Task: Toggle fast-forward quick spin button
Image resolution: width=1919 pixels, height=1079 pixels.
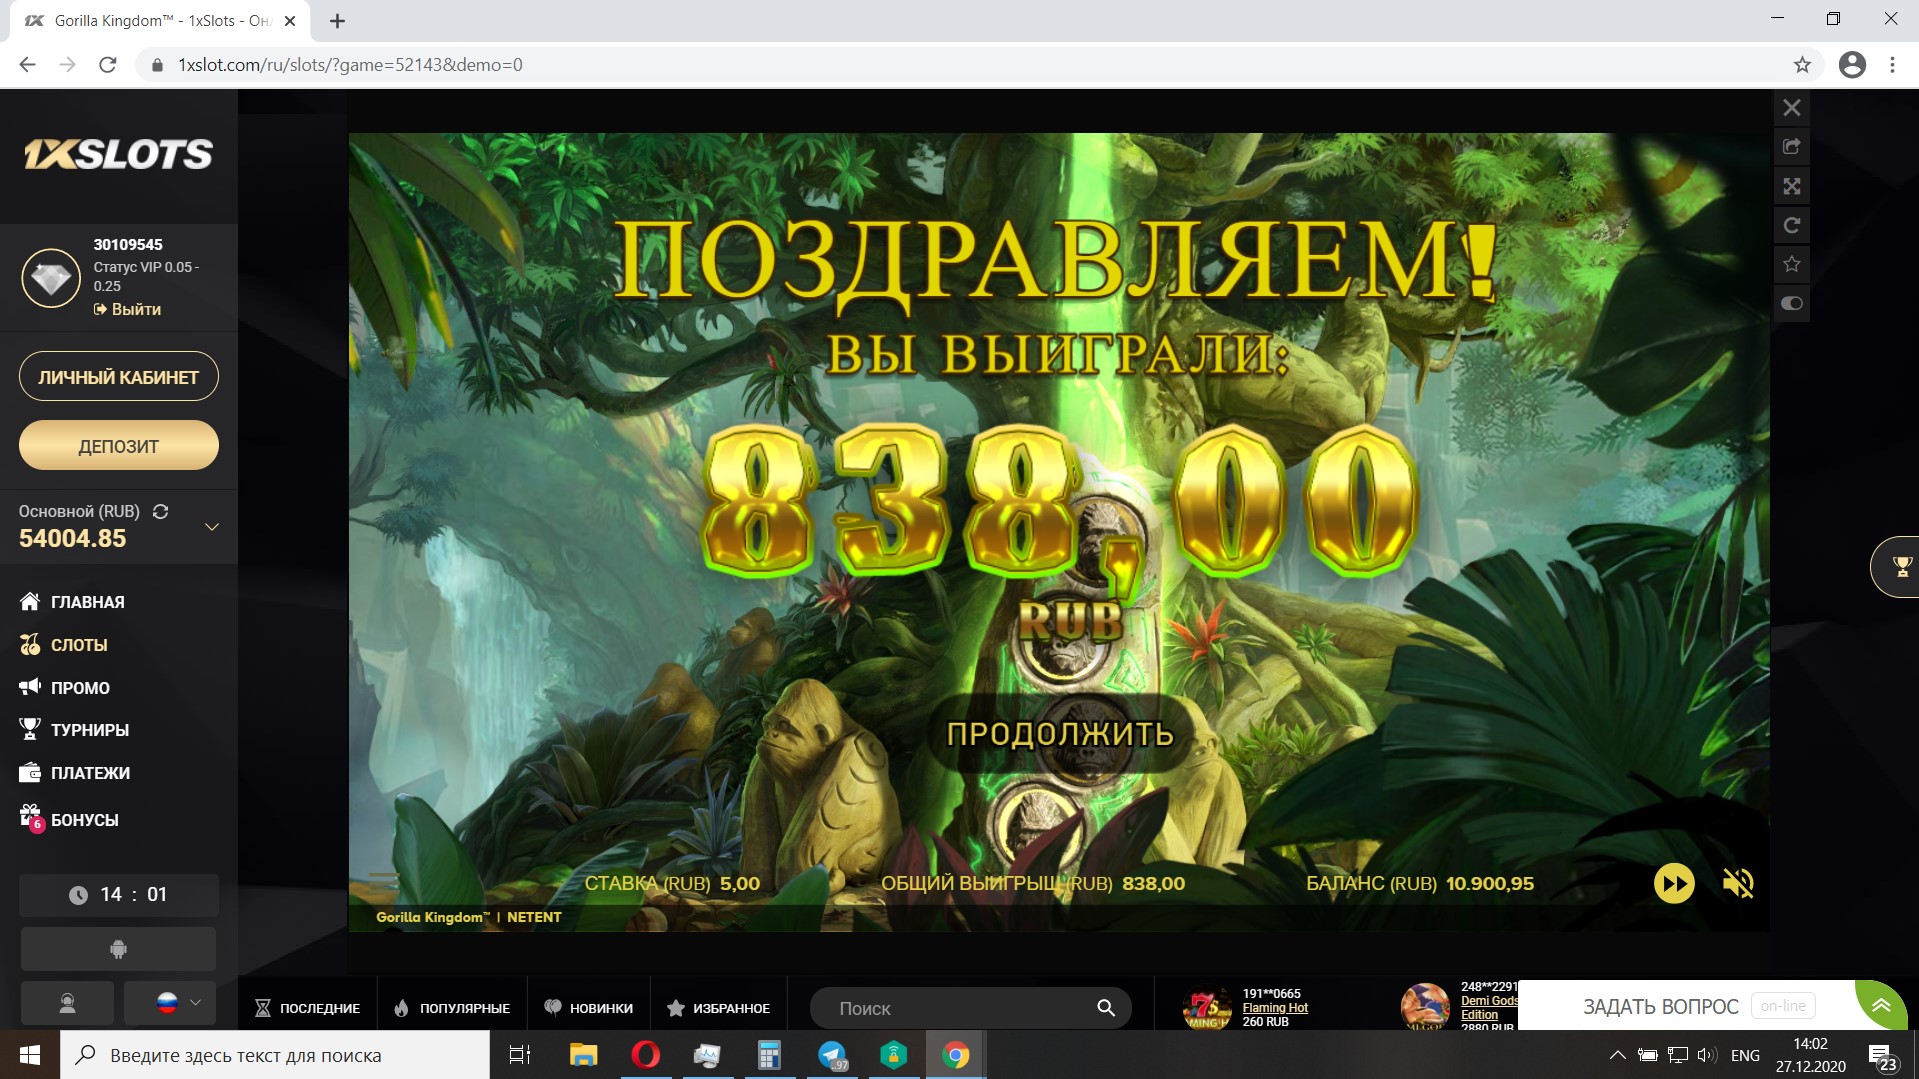Action: 1673,883
